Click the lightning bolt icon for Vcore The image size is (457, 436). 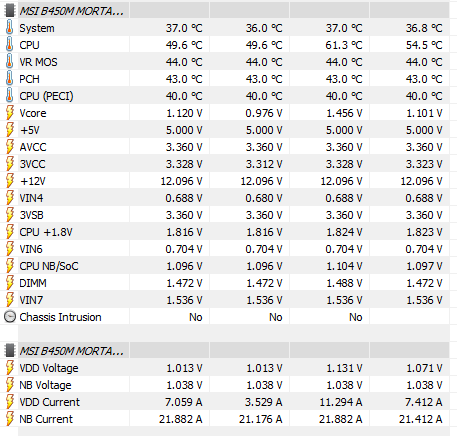10,113
